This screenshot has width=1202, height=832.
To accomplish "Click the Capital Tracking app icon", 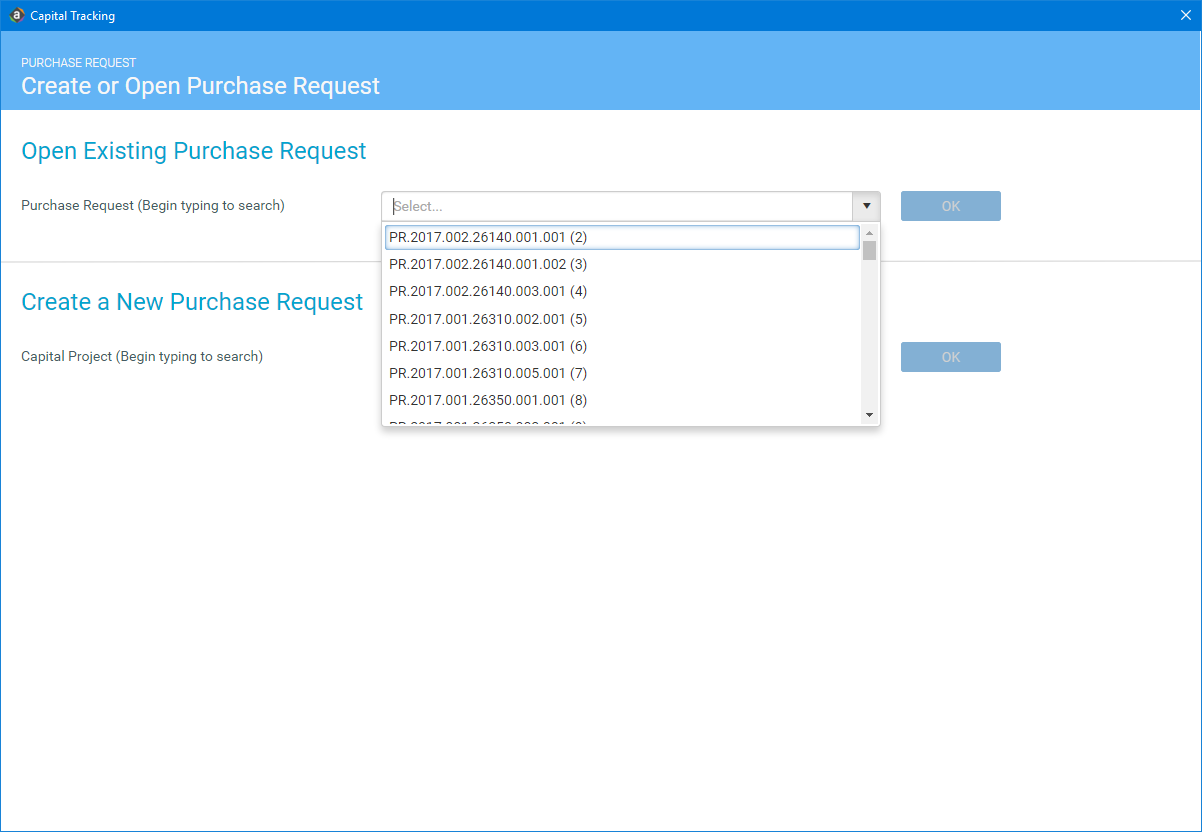I will (x=16, y=15).
